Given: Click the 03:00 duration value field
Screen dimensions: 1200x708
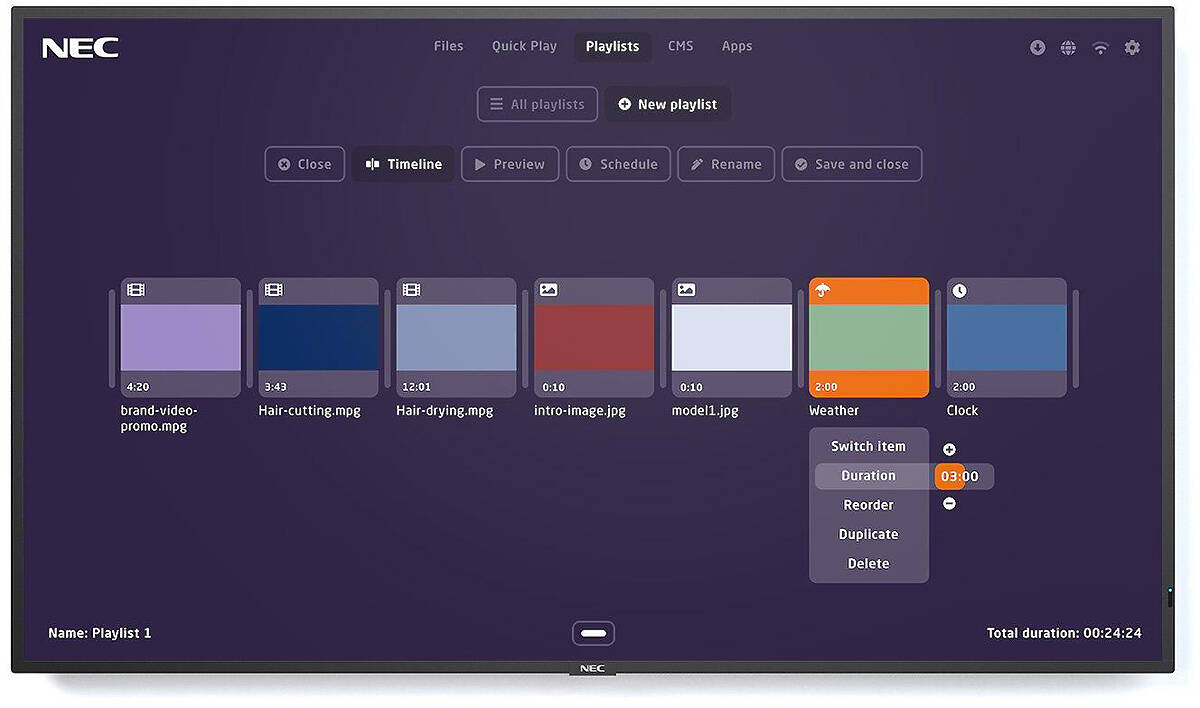Looking at the screenshot, I should (x=960, y=476).
